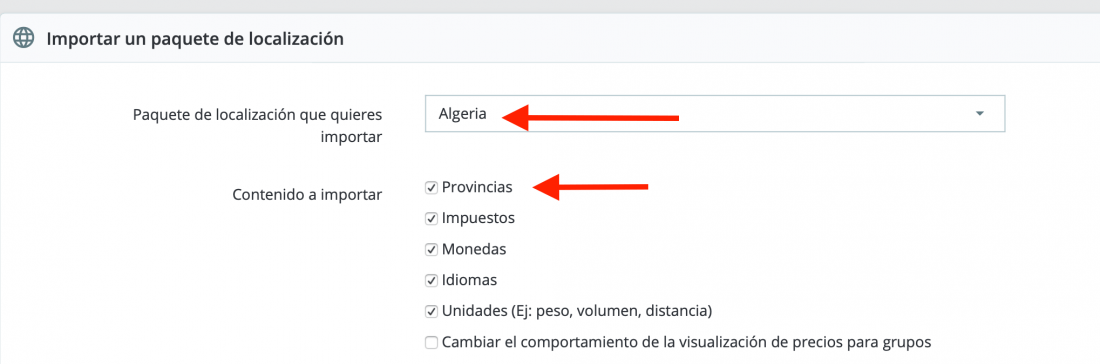The image size is (1100, 364).
Task: Click the red arrow pointing at Provincias
Action: 591,187
